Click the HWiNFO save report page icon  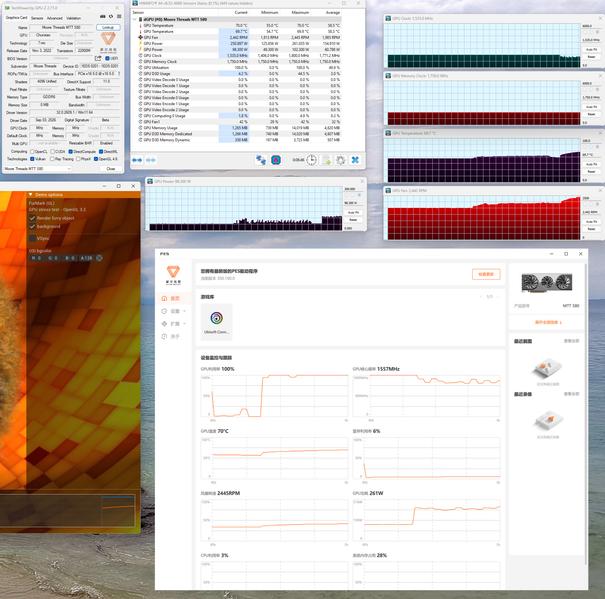326,160
